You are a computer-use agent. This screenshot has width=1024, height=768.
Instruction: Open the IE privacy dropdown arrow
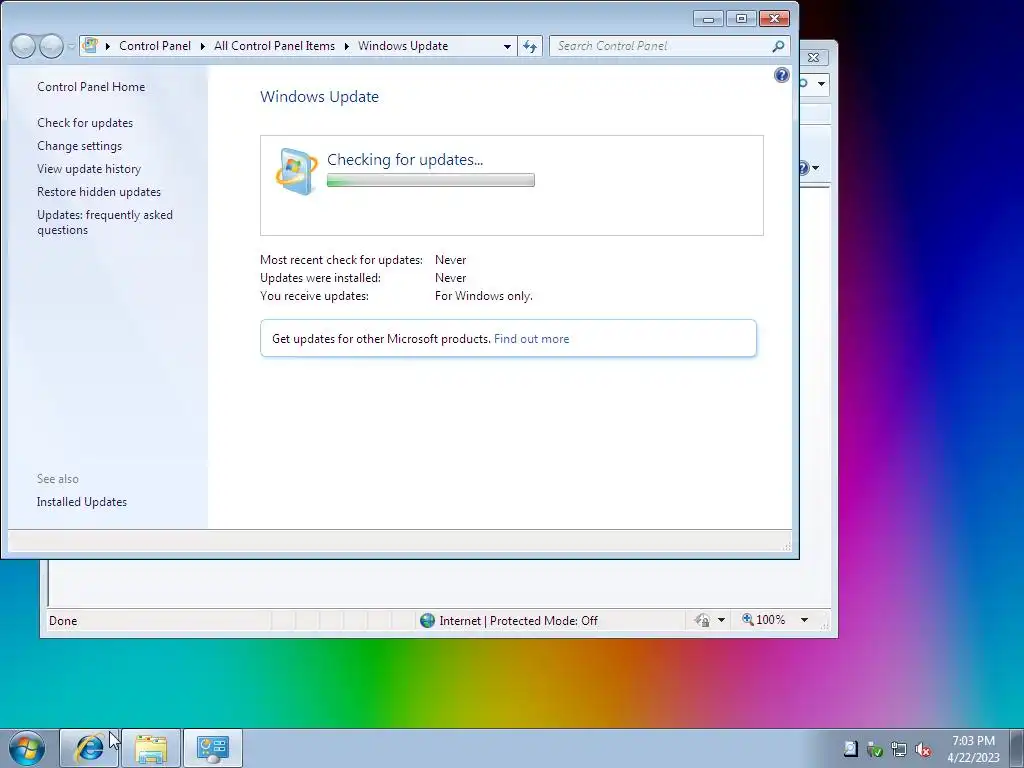[721, 620]
